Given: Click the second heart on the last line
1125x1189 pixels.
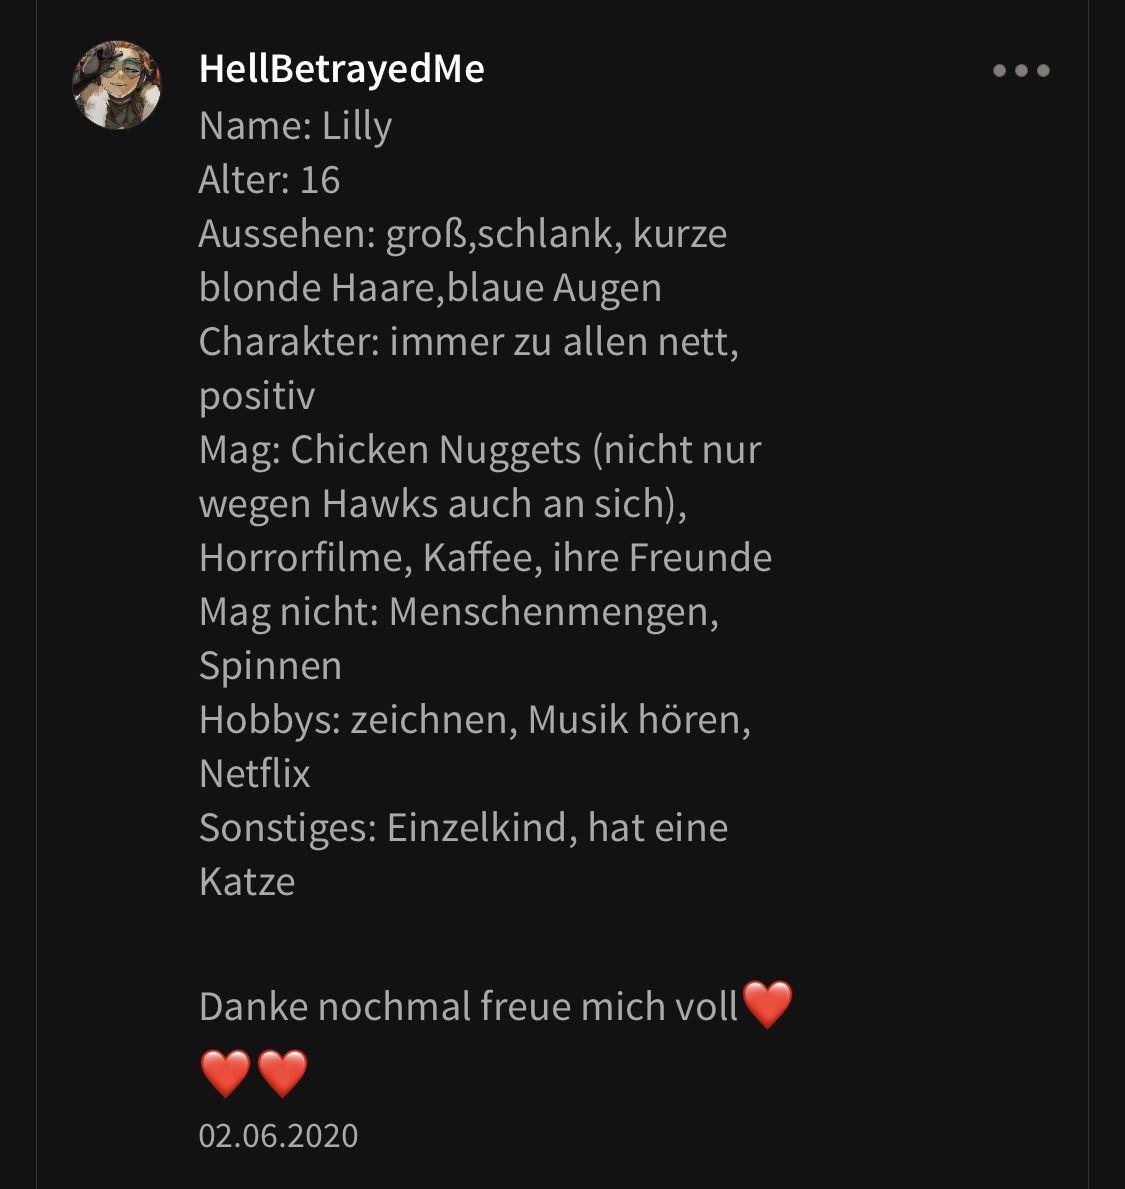Looking at the screenshot, I should [283, 1073].
